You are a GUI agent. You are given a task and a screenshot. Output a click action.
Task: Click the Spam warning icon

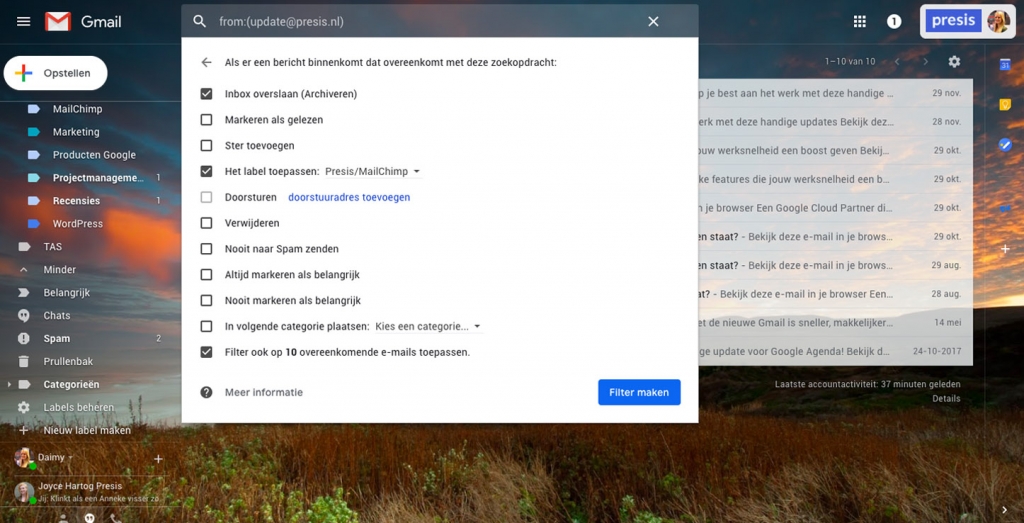[x=24, y=338]
